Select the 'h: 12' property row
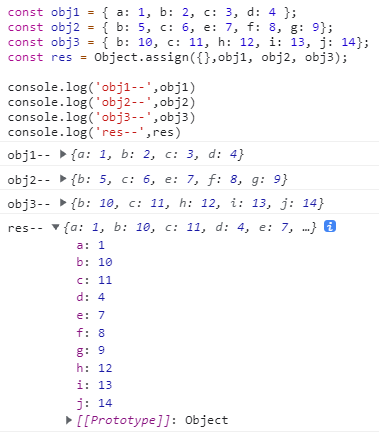Screen dimensions: 379x434 point(94,368)
